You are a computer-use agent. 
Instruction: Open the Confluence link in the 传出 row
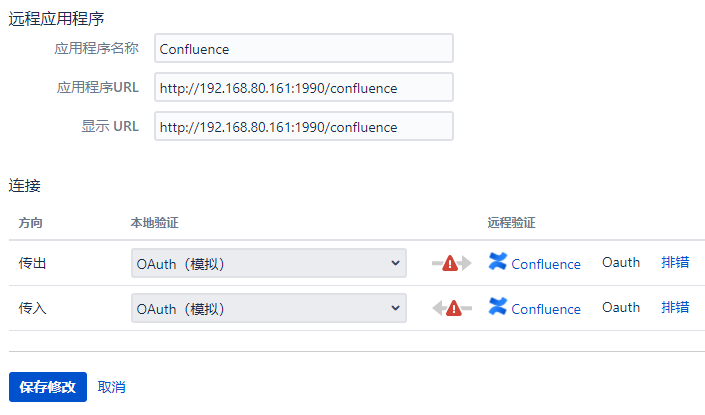pos(545,264)
